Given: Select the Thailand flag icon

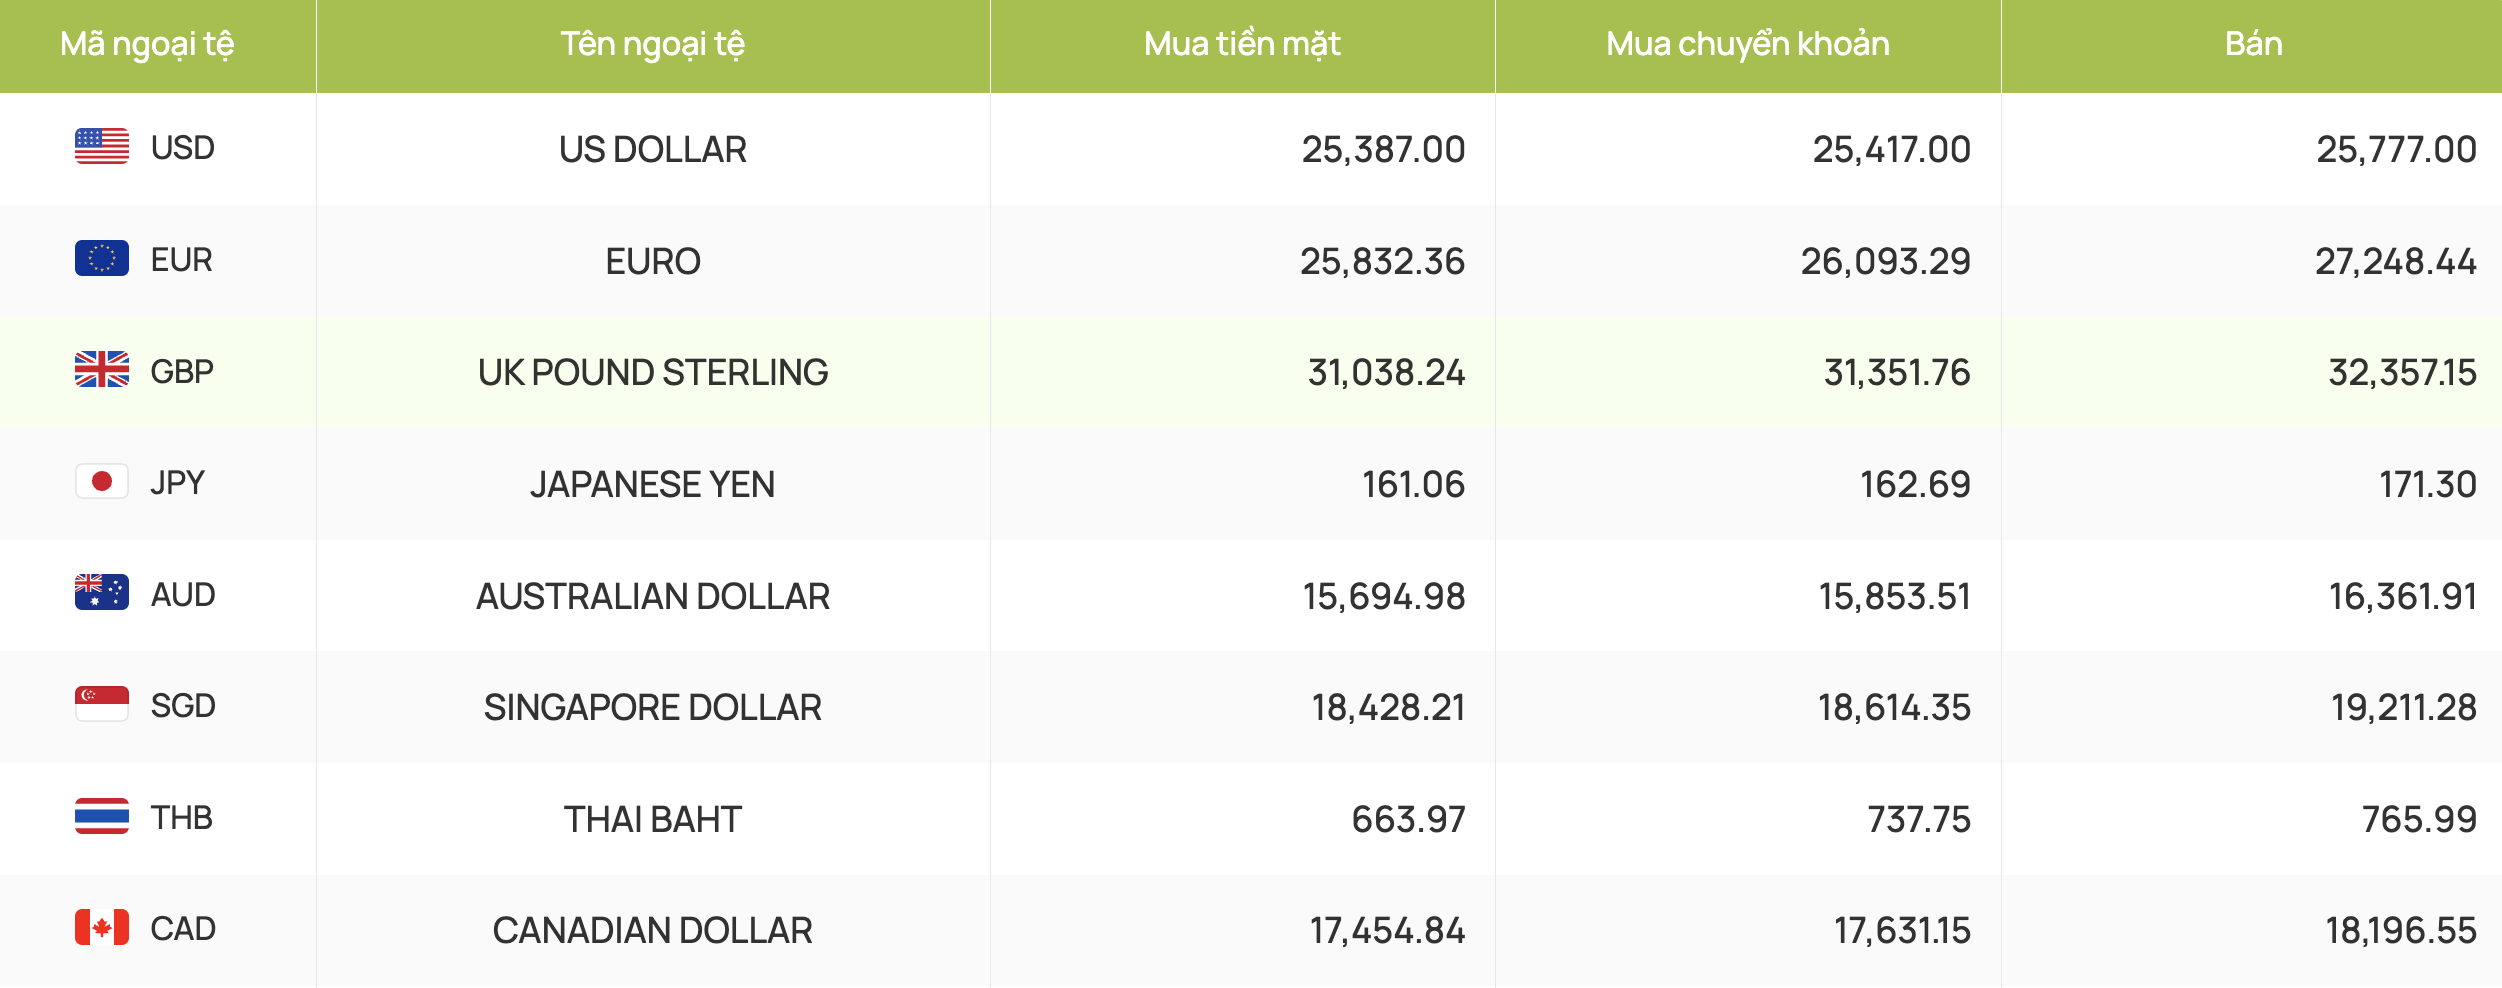Looking at the screenshot, I should 102,817.
